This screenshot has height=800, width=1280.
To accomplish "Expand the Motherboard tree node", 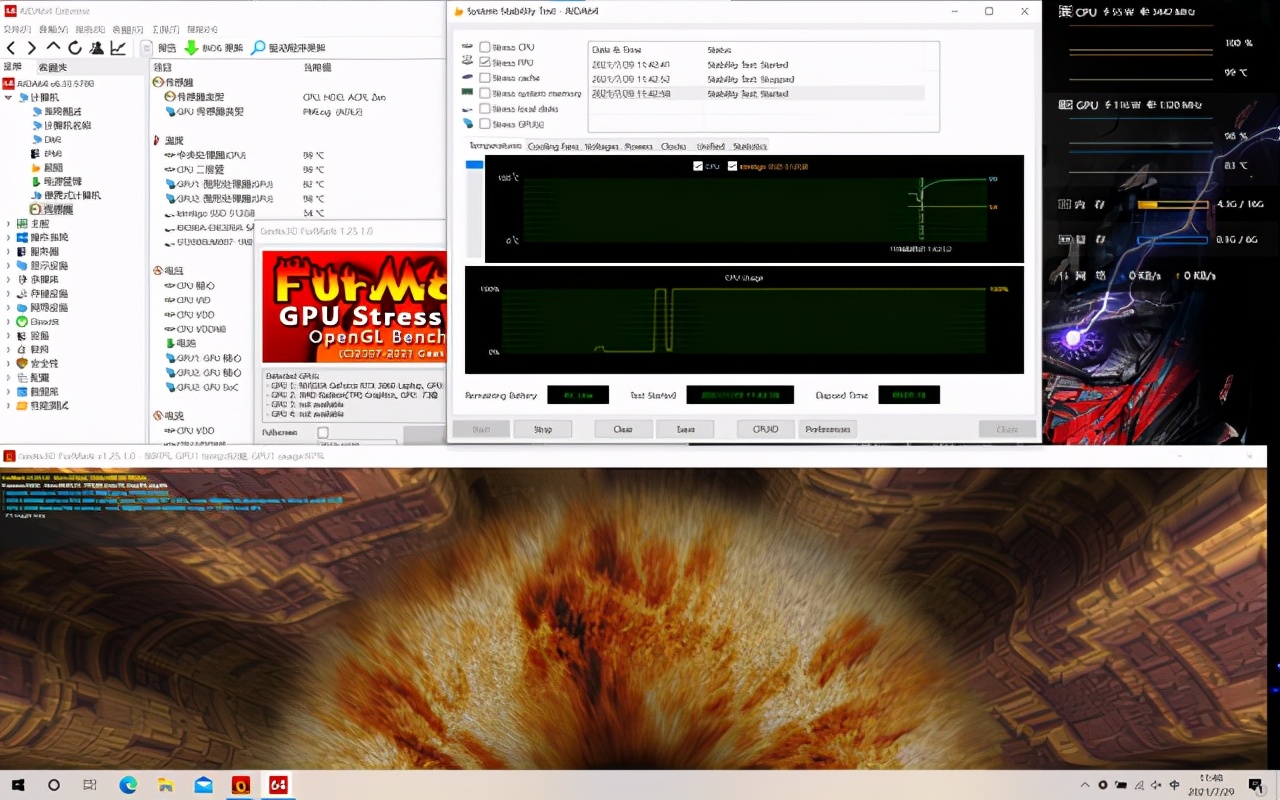I will 9,224.
